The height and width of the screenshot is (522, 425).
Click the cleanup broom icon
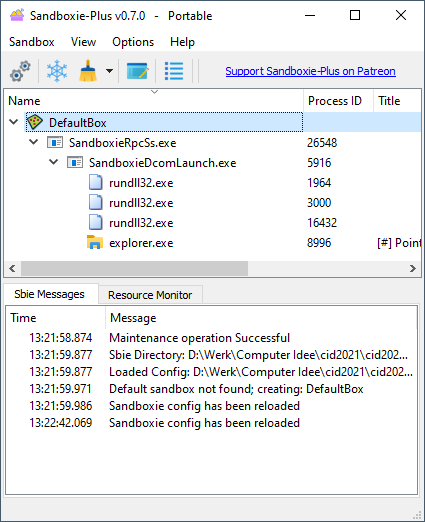[88, 71]
